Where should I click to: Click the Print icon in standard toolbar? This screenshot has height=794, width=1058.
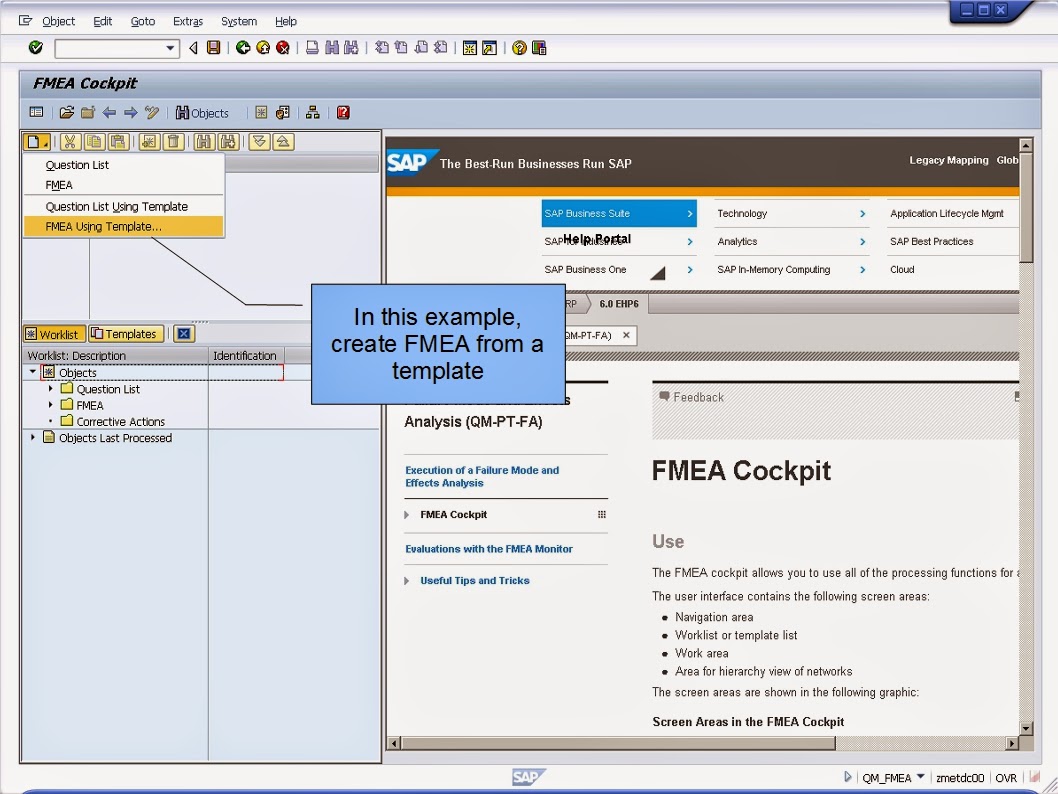point(312,47)
